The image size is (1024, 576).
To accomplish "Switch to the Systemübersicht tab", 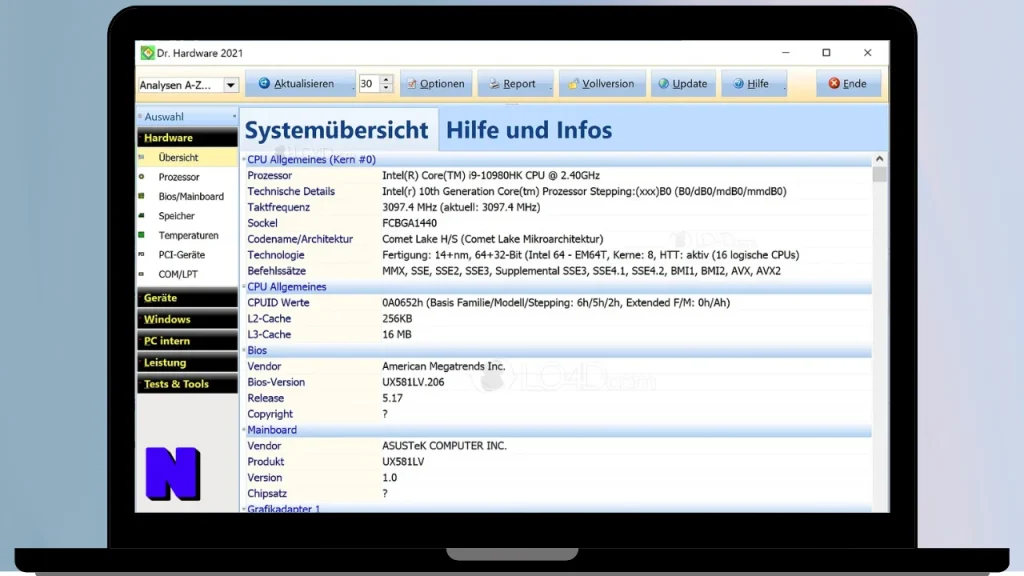I will coord(337,130).
